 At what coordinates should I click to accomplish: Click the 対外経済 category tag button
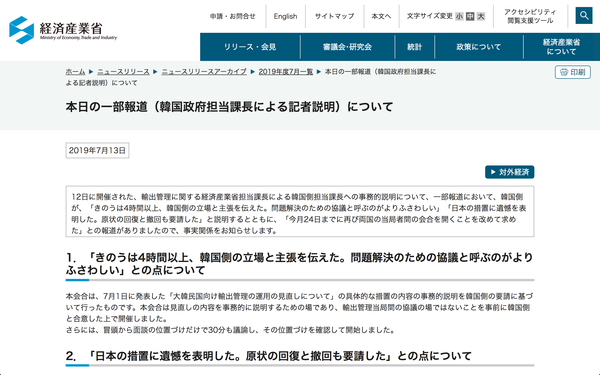click(x=510, y=172)
